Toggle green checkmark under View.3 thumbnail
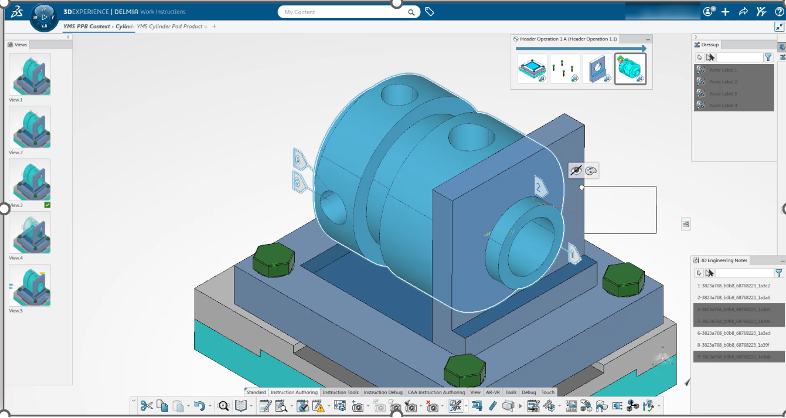 pyautogui.click(x=47, y=205)
